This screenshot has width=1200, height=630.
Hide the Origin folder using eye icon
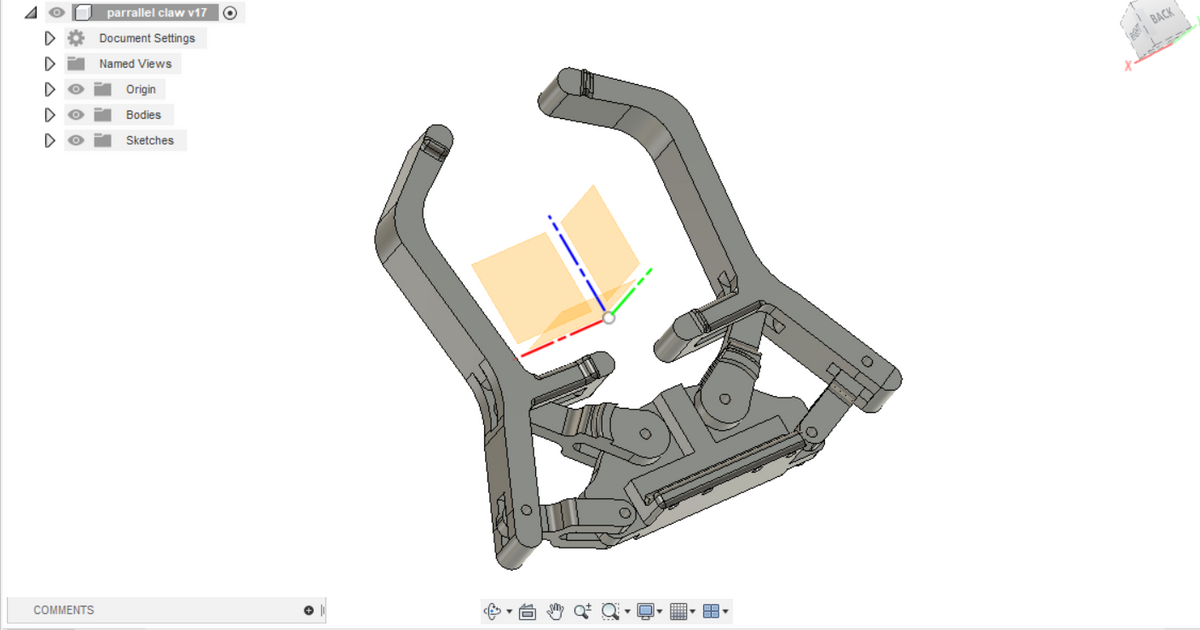pyautogui.click(x=76, y=89)
